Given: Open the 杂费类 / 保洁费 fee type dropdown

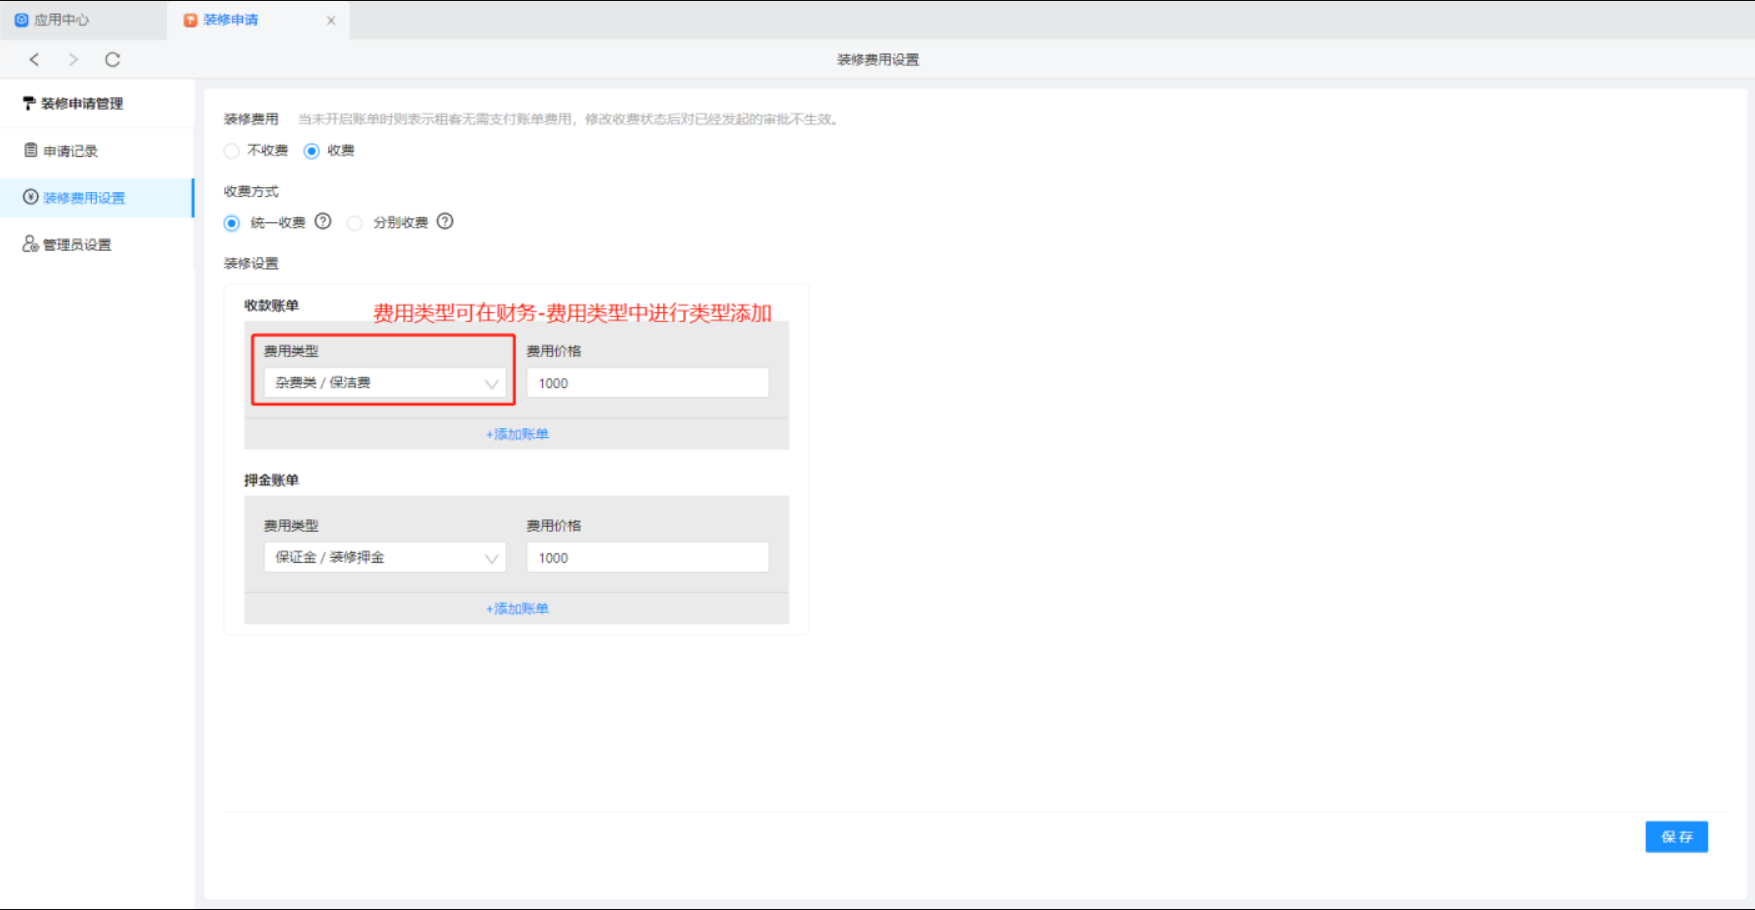Looking at the screenshot, I should coord(384,383).
